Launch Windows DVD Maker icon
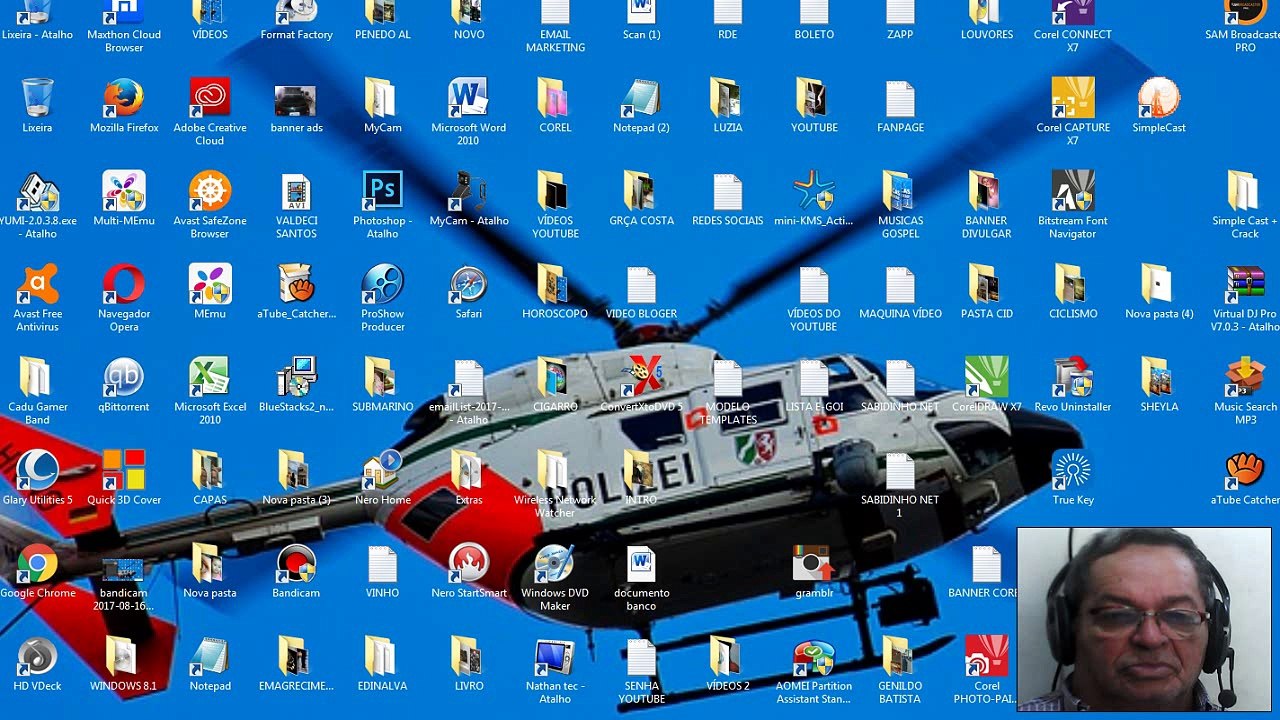This screenshot has width=1280, height=720. point(554,564)
